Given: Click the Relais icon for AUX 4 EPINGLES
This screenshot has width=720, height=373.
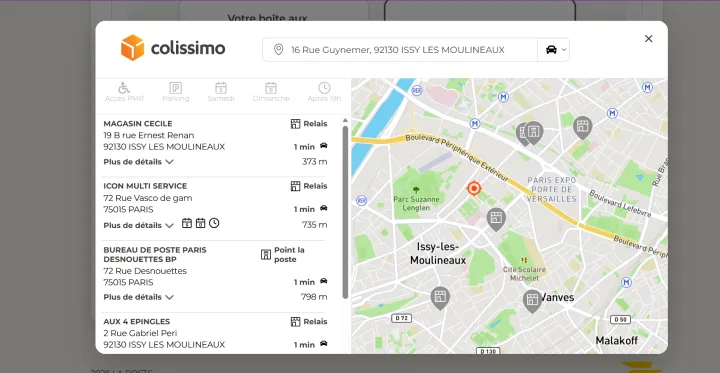Looking at the screenshot, I should 295,322.
